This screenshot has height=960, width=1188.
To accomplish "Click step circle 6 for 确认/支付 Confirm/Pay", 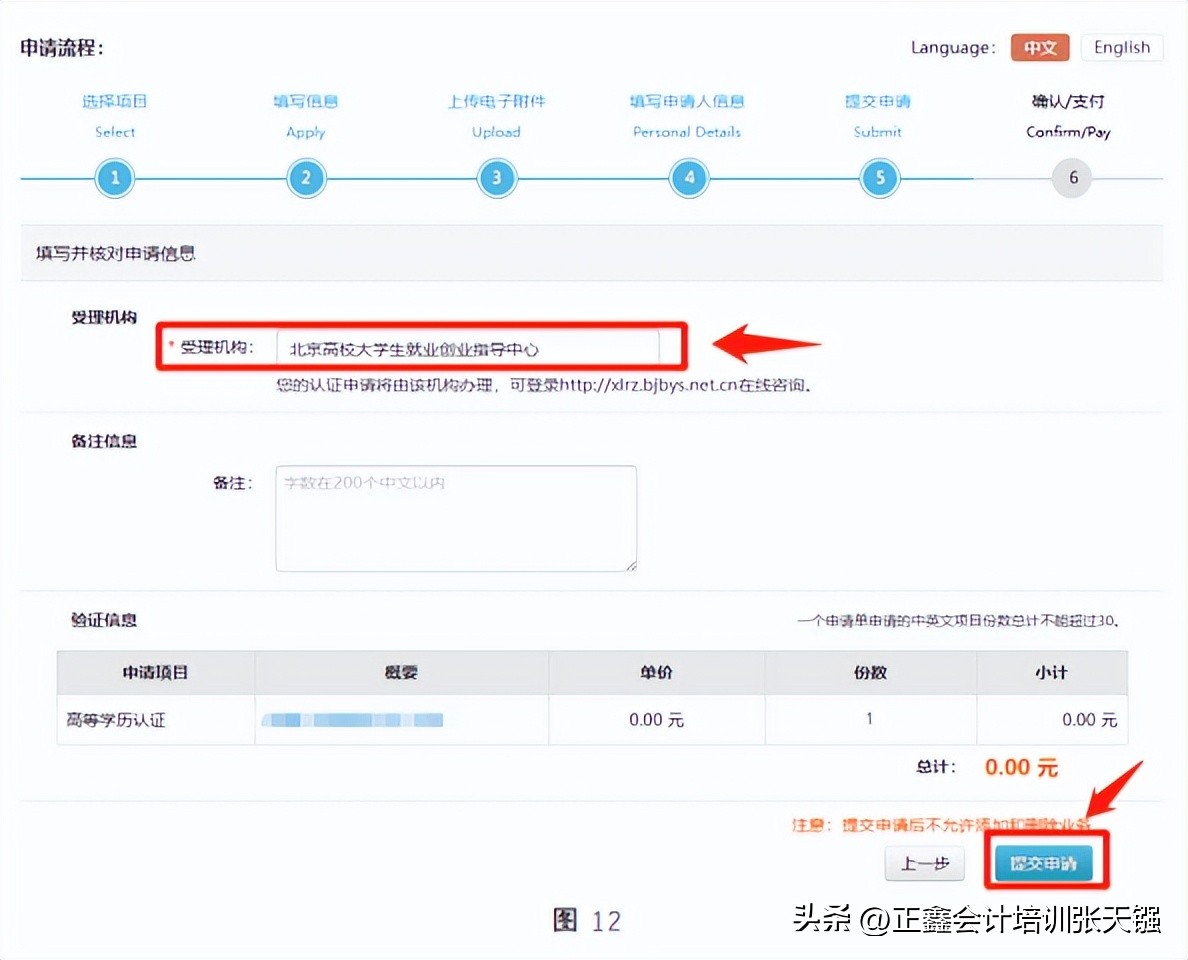I will 1071,177.
